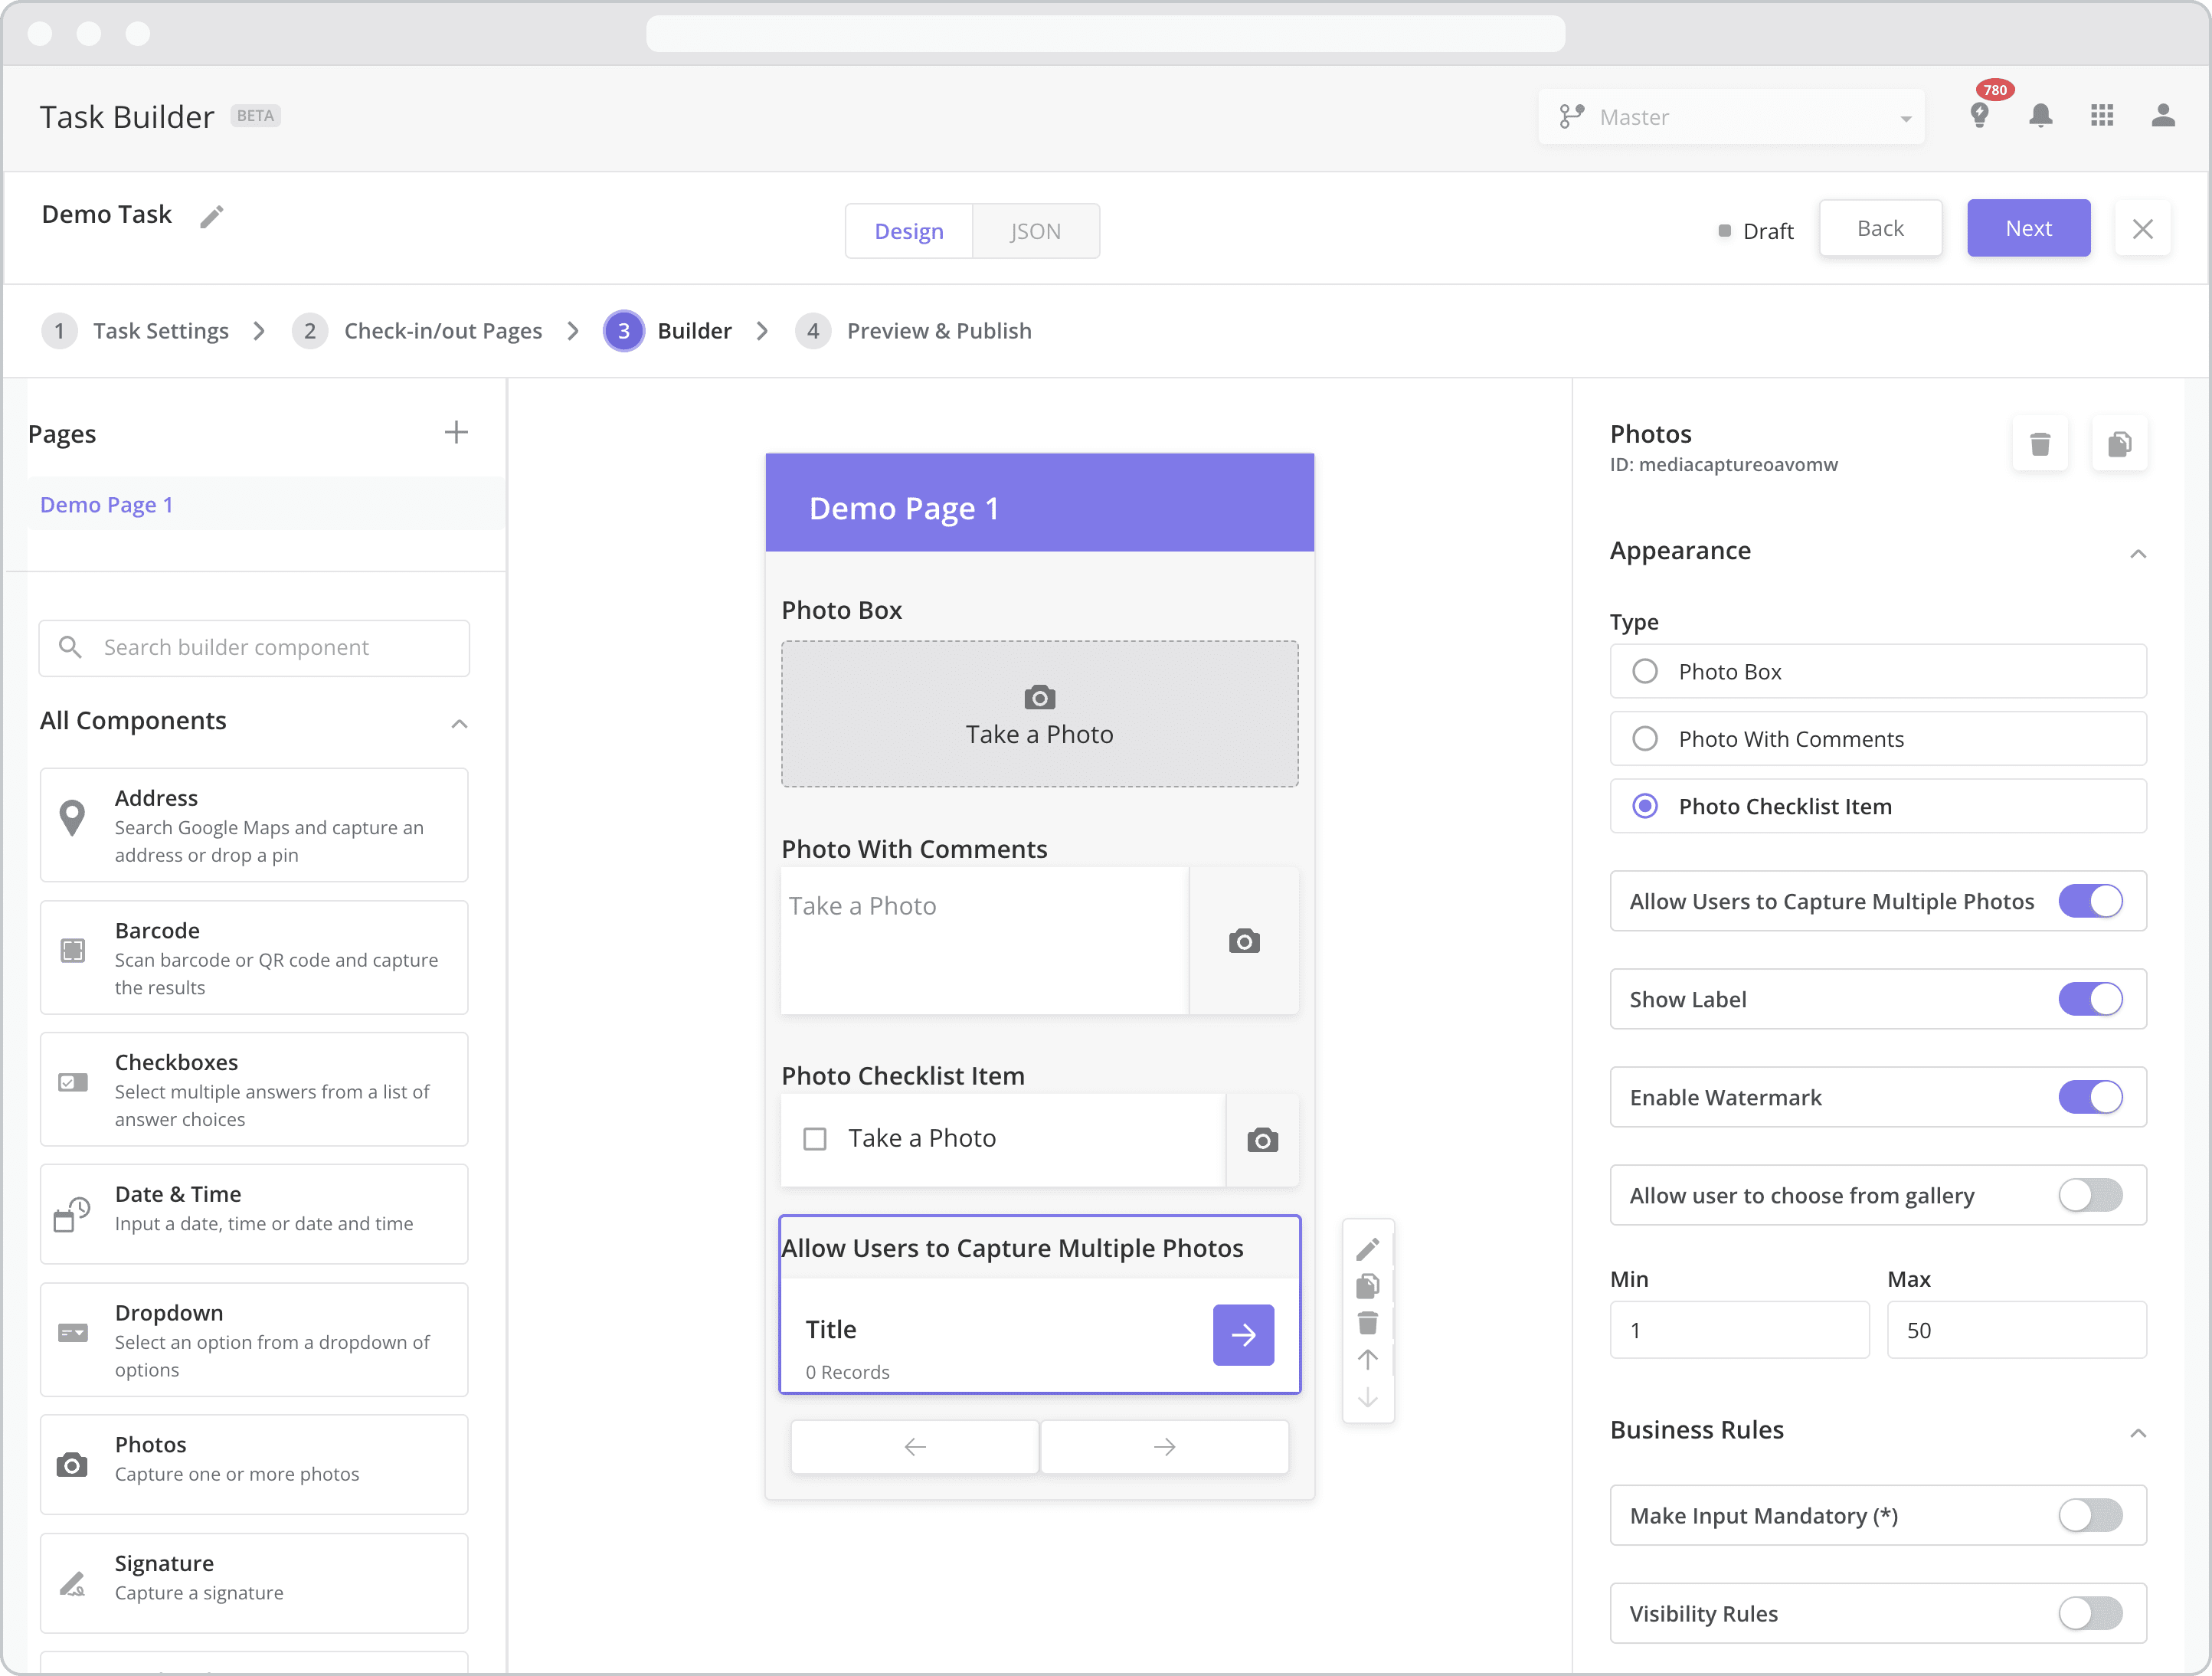Collapse the Business Rules section

tap(2137, 1432)
